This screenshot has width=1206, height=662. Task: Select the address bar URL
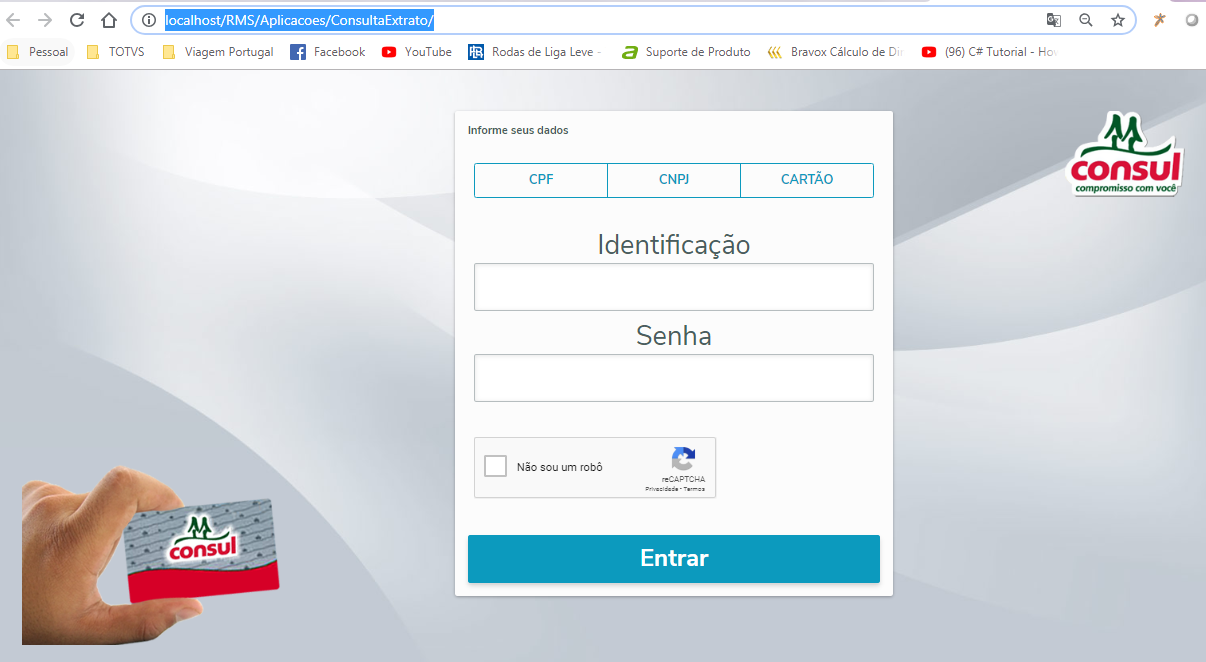pos(299,20)
